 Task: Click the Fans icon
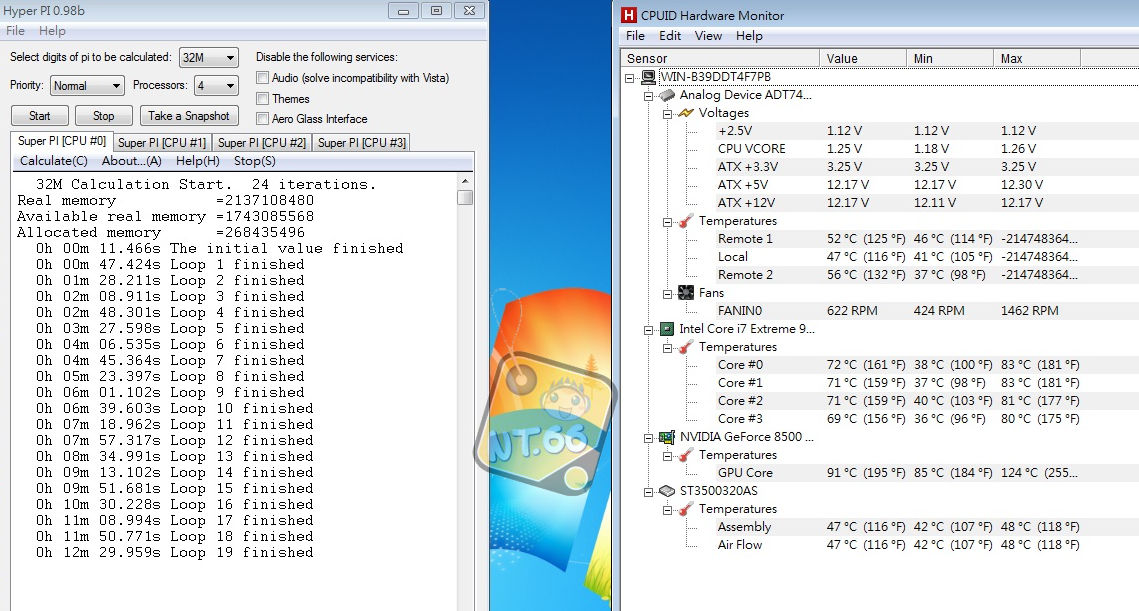pyautogui.click(x=686, y=293)
